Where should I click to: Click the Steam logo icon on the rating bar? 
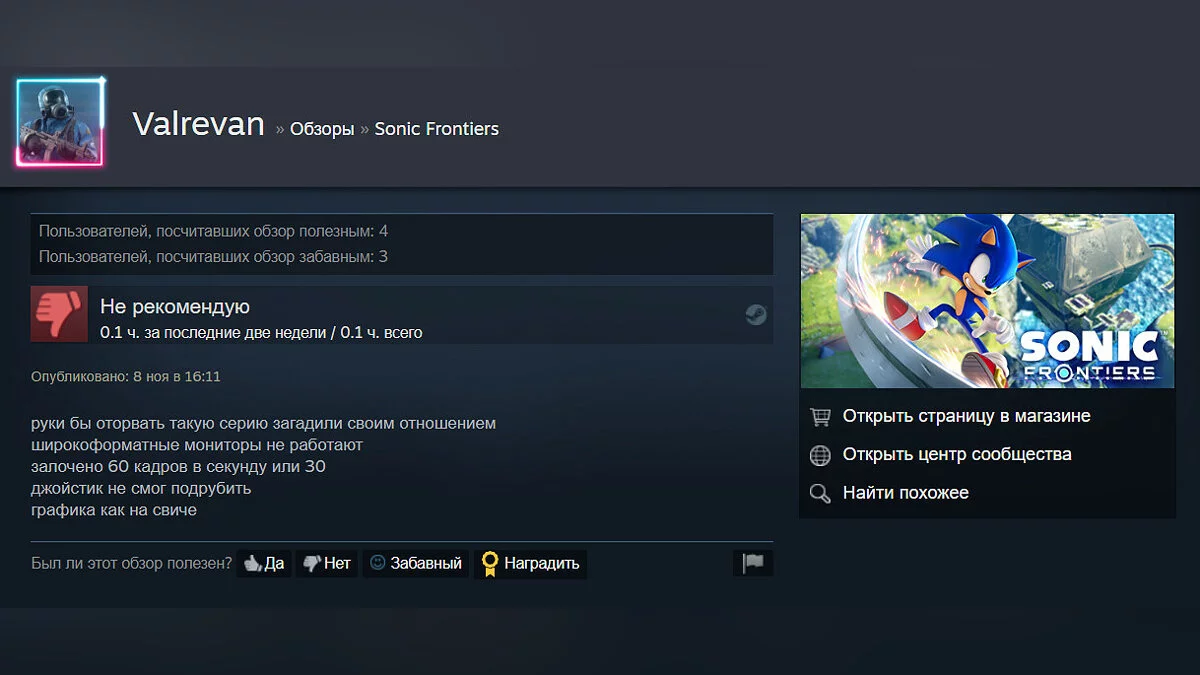pos(756,315)
